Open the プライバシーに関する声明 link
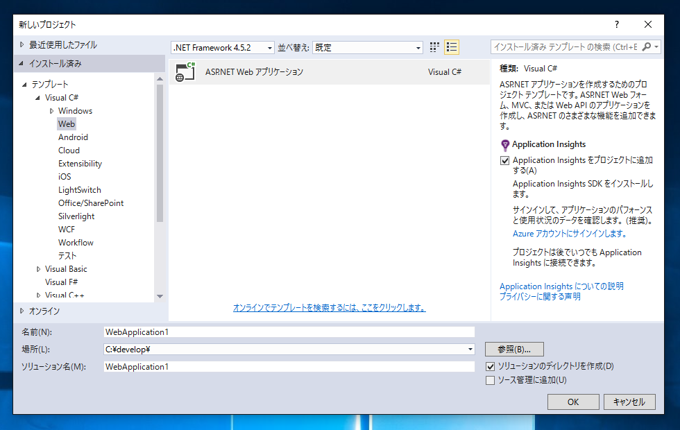This screenshot has height=430, width=680. tap(539, 296)
